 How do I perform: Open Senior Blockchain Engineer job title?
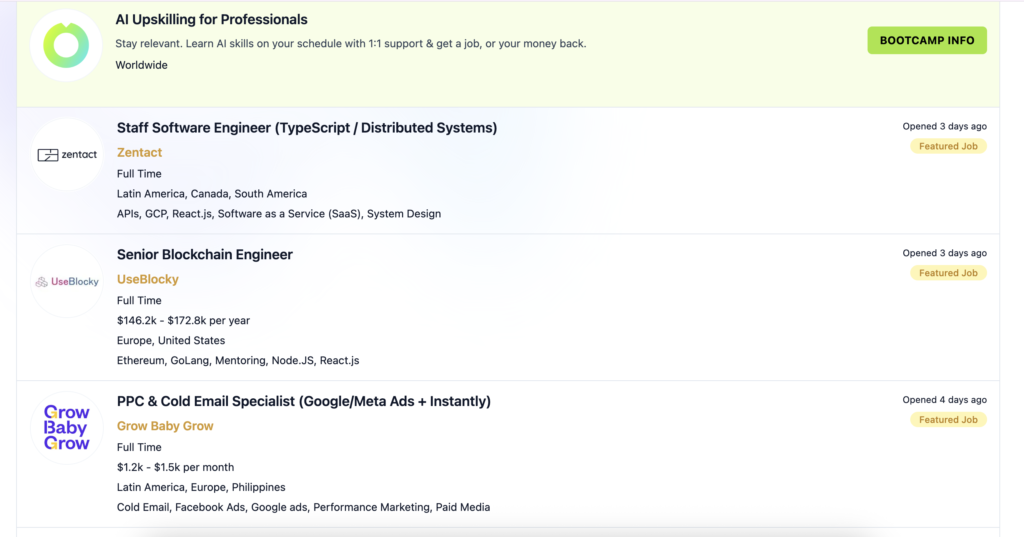(204, 255)
